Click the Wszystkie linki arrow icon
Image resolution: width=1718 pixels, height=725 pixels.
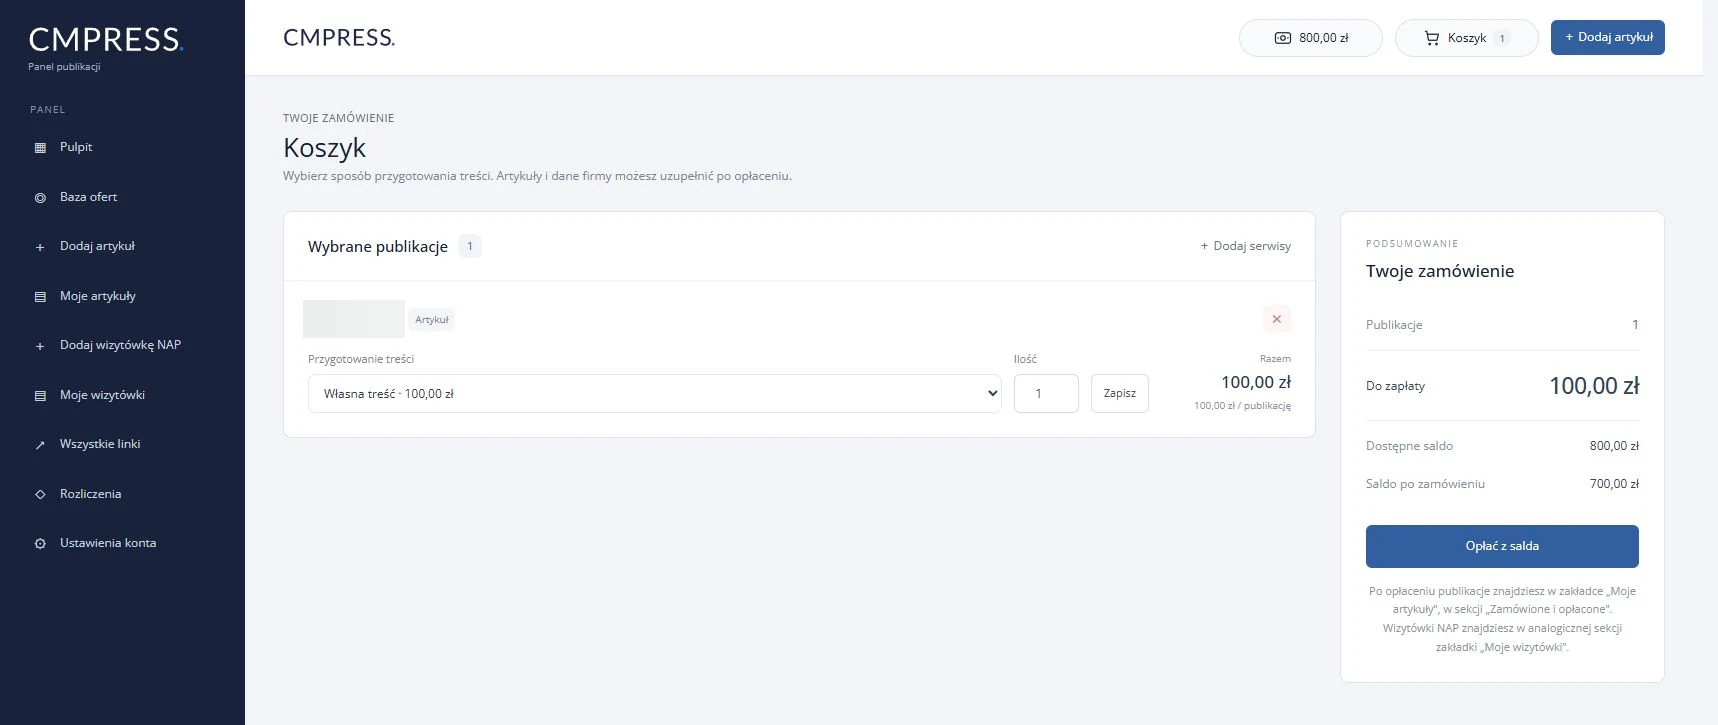pyautogui.click(x=40, y=445)
